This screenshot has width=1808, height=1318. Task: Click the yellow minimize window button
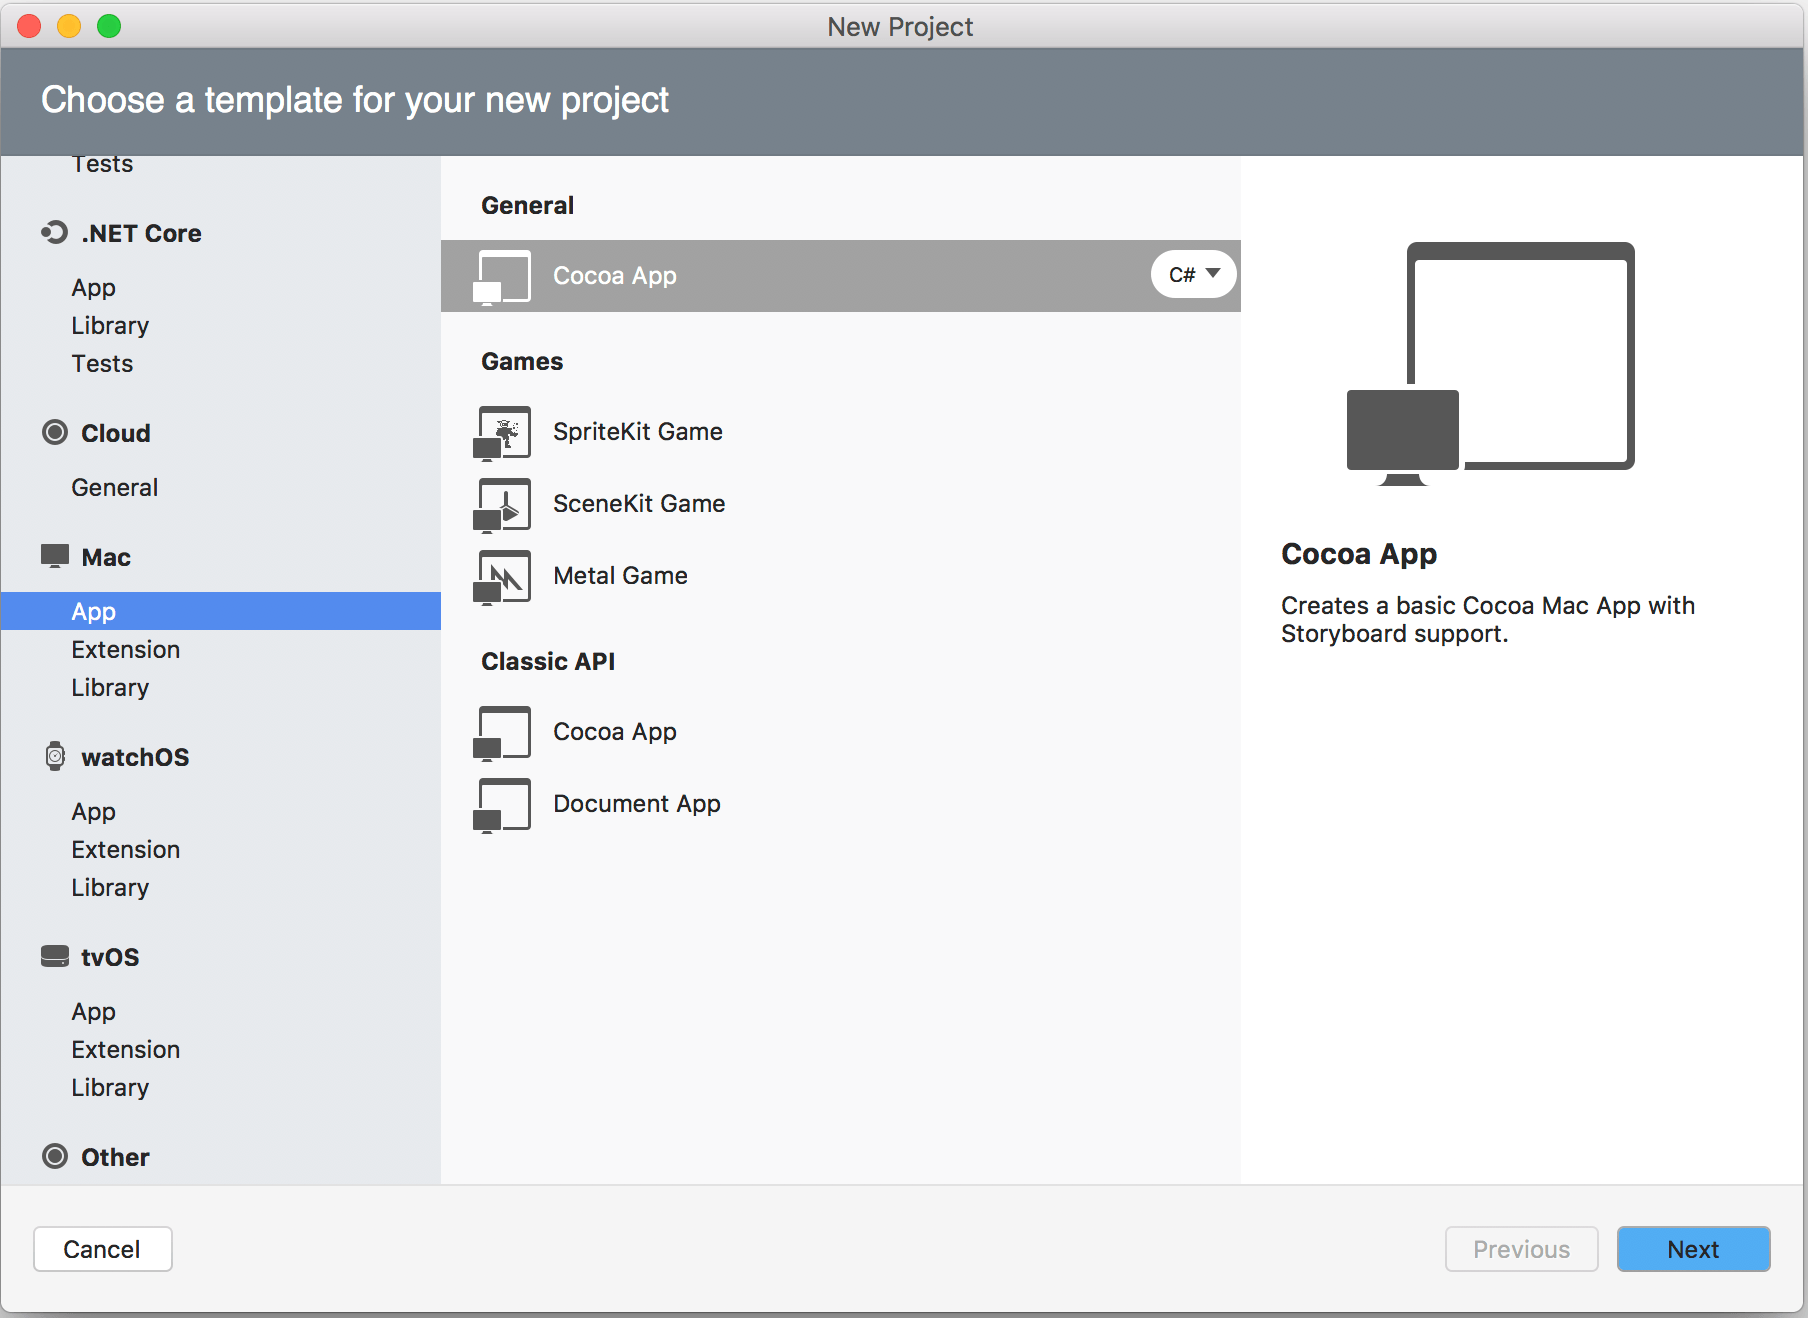click(69, 26)
